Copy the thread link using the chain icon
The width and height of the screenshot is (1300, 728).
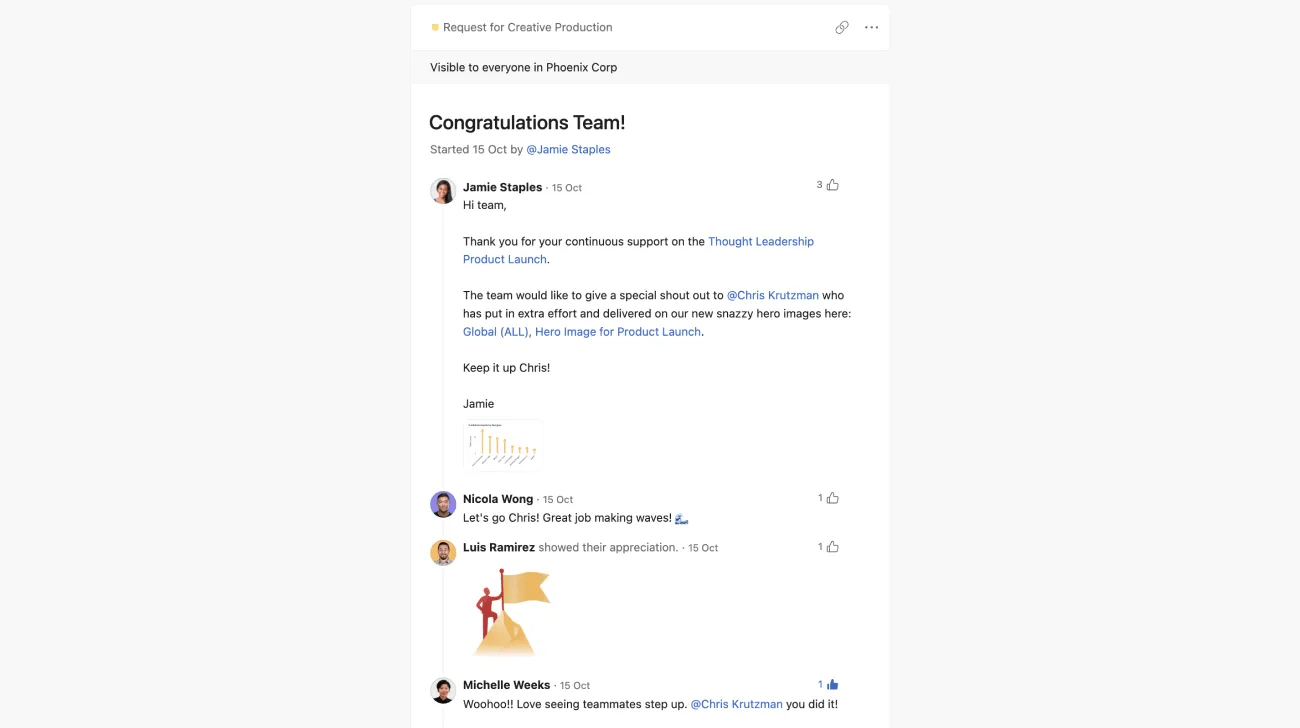pos(842,27)
